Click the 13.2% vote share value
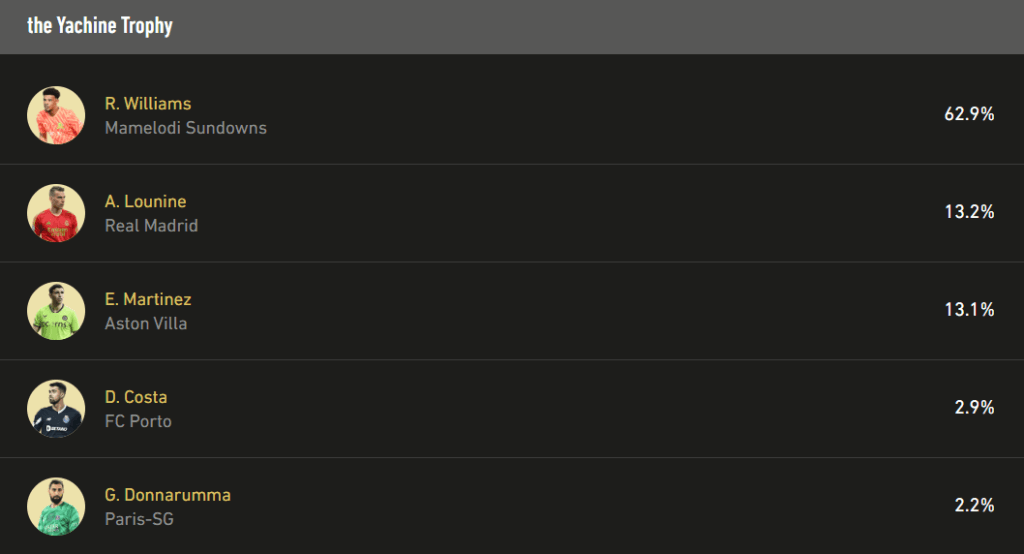Viewport: 1024px width, 554px height. pyautogui.click(x=969, y=212)
